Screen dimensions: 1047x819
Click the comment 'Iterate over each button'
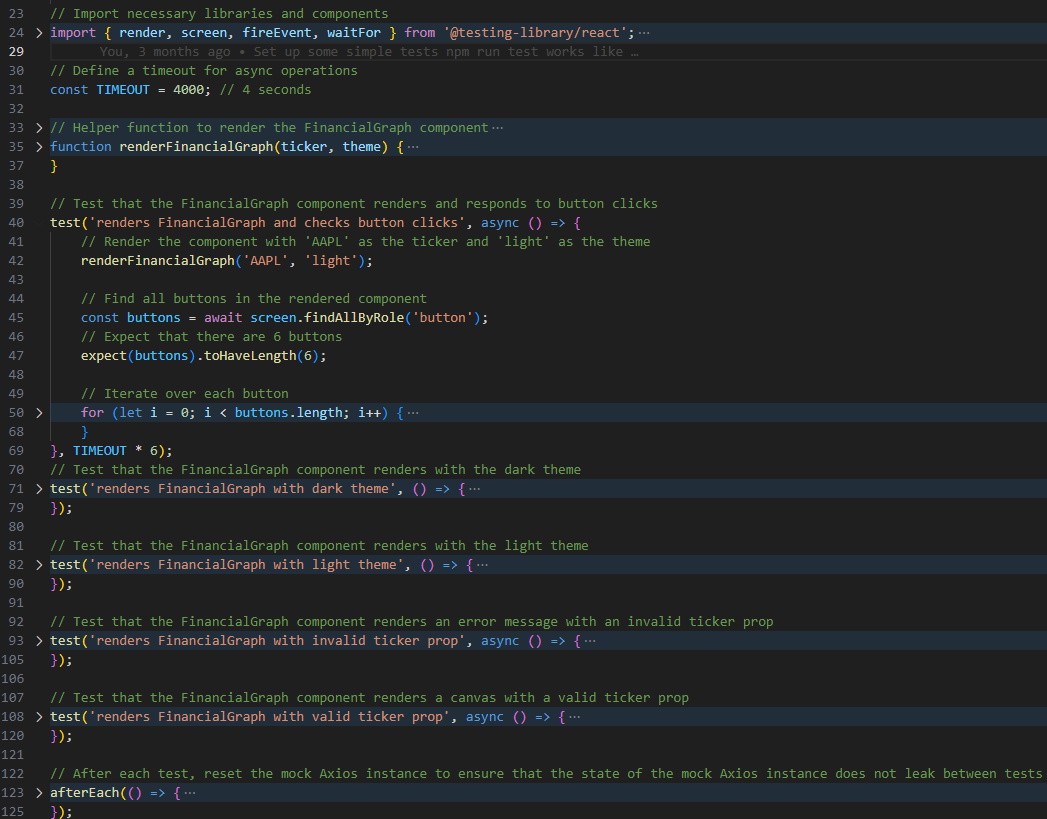(x=185, y=394)
